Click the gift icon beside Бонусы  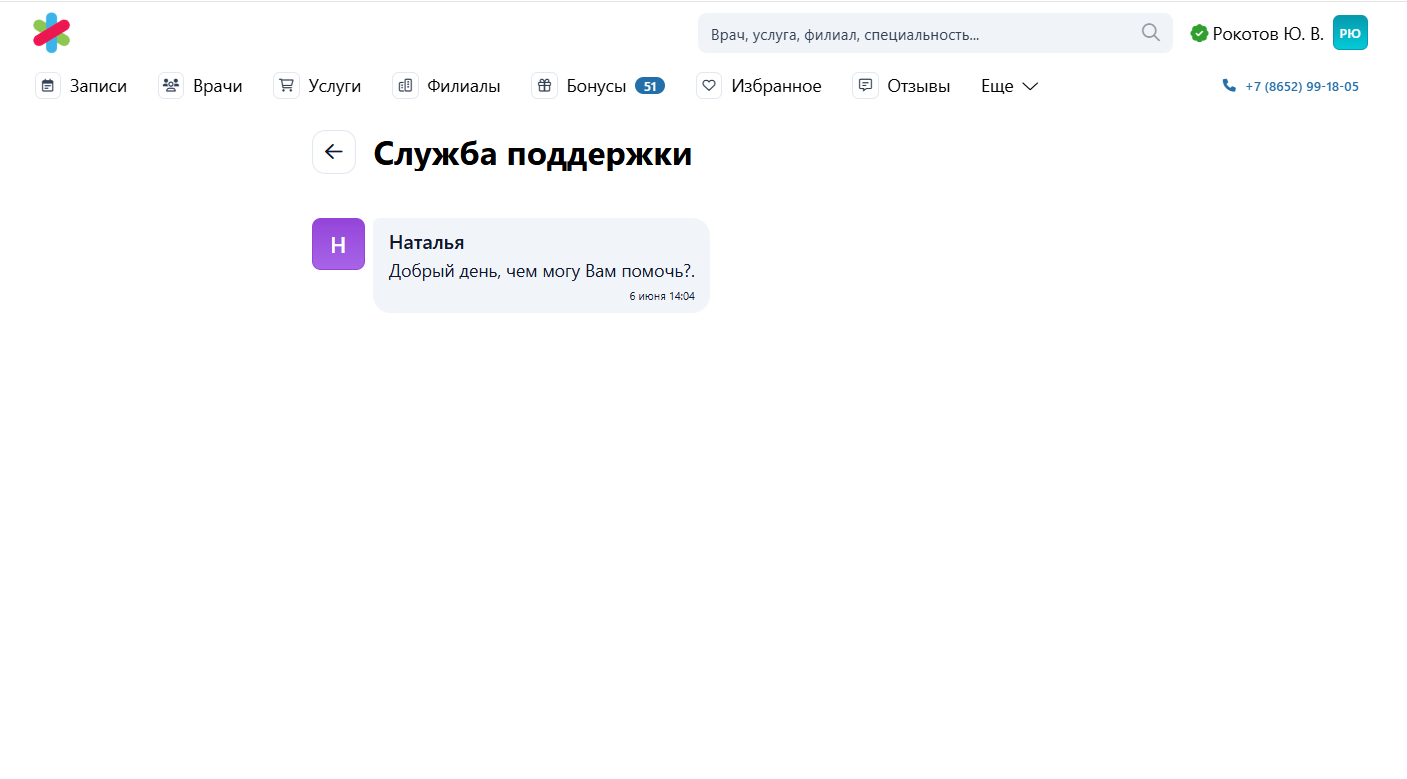(x=544, y=86)
